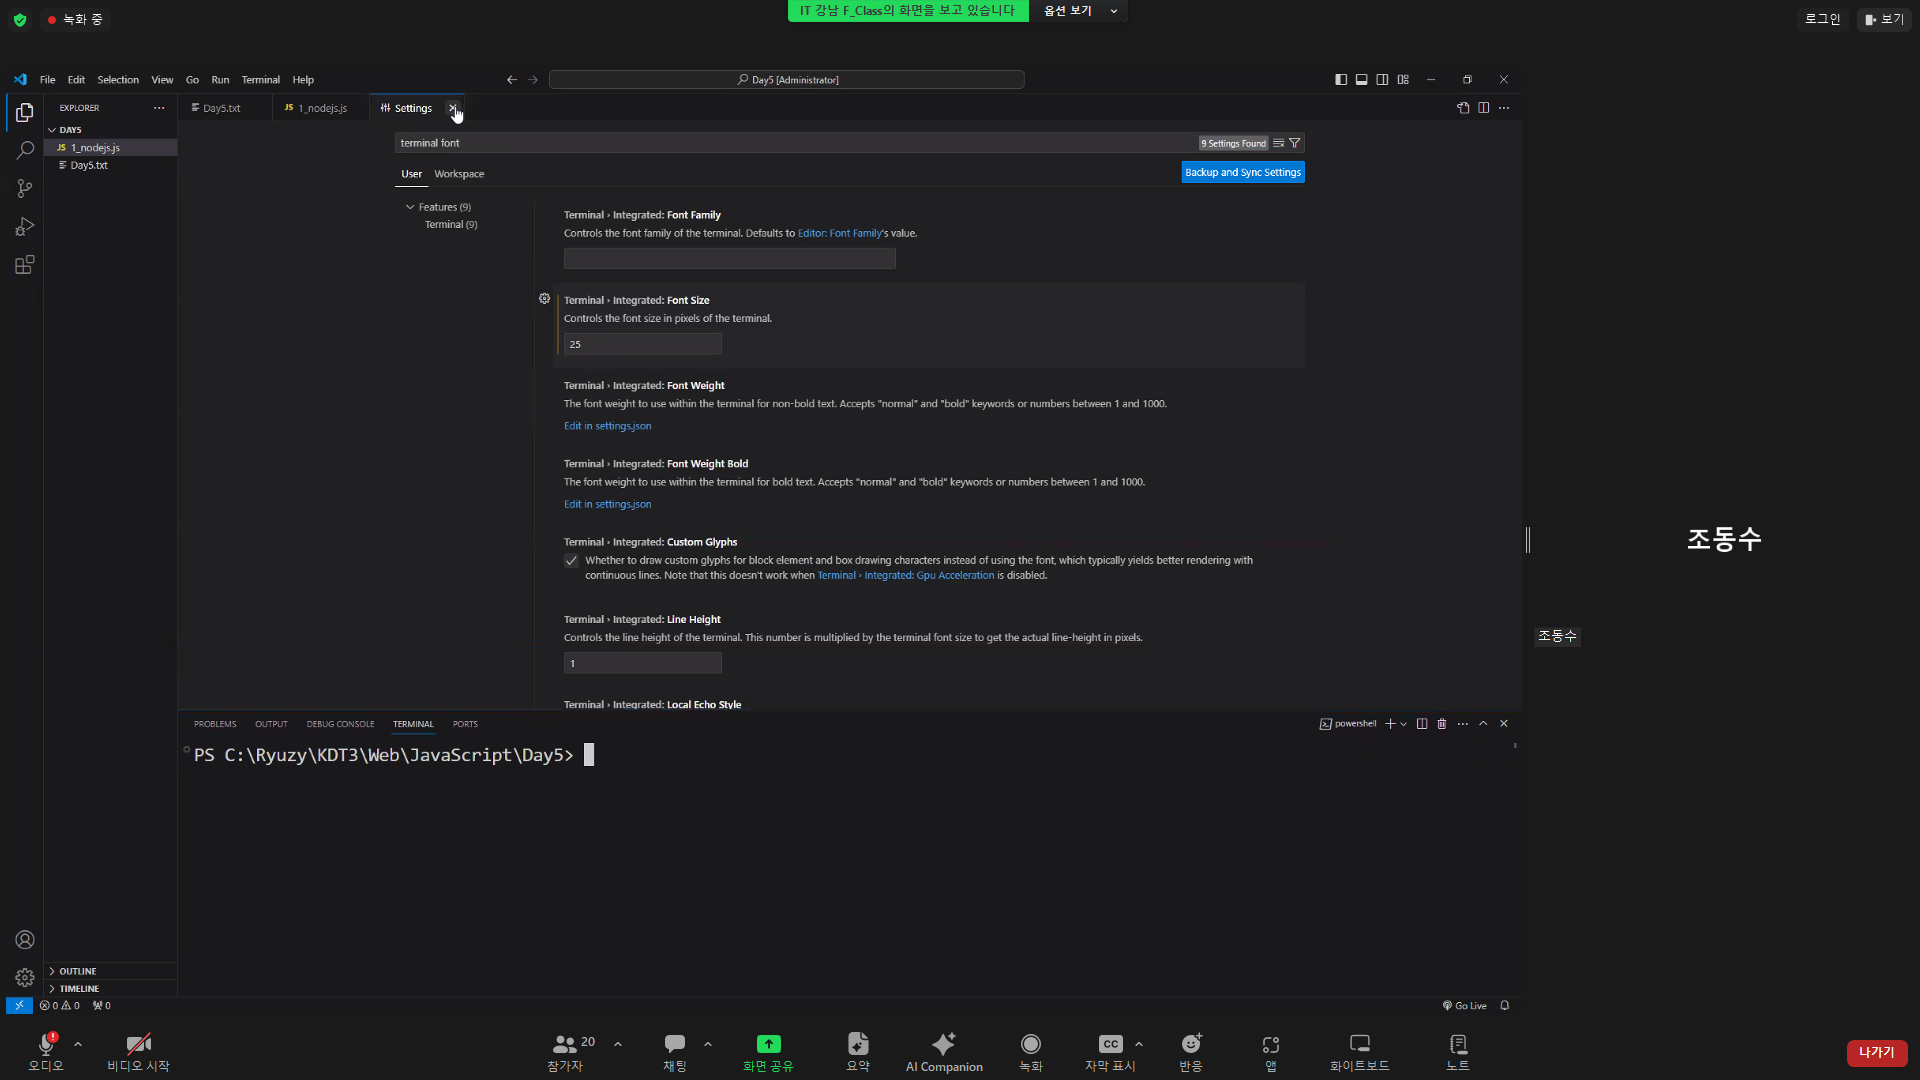Open the Terminal menu in menu bar
1920x1080 pixels.
point(260,80)
